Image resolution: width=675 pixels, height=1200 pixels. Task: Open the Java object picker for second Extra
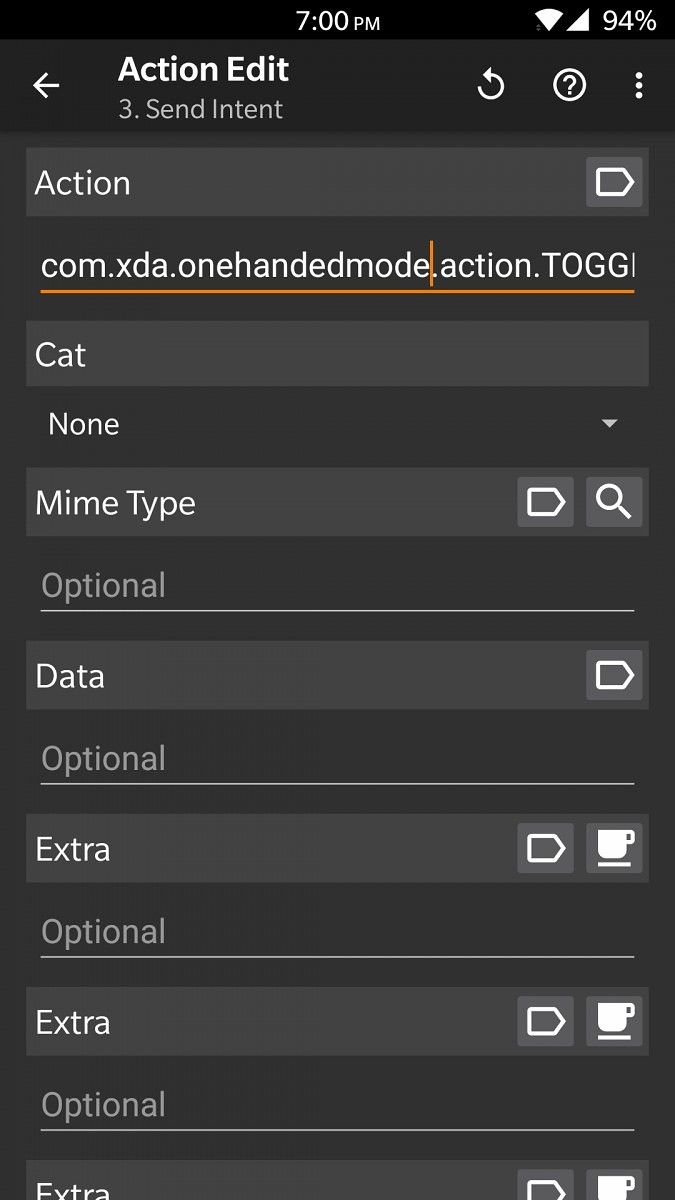pos(614,1021)
